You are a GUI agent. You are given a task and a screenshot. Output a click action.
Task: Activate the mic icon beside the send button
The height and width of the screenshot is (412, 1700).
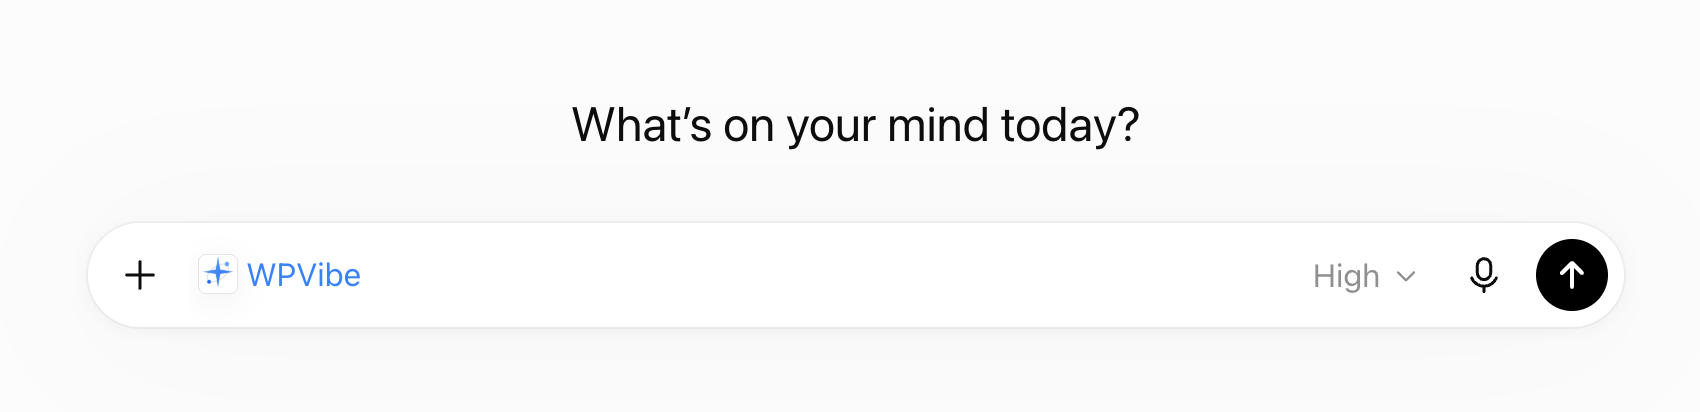coord(1484,275)
